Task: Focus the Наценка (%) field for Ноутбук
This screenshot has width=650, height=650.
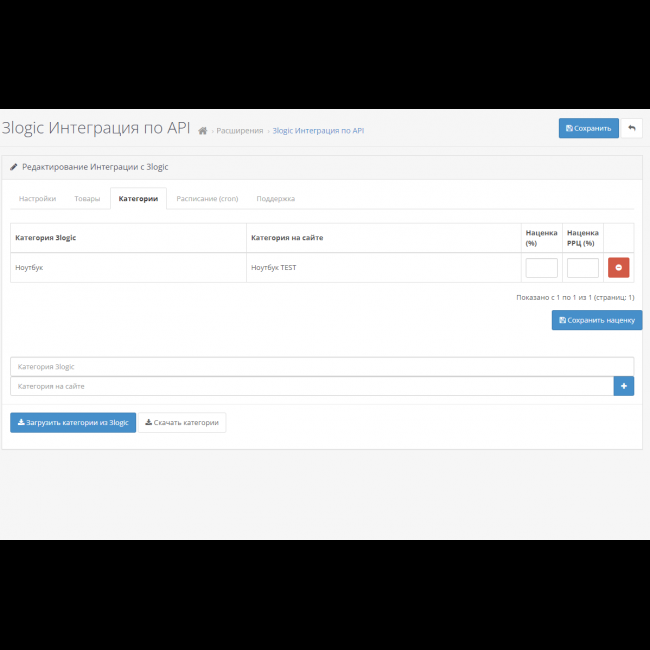Action: [x=541, y=268]
